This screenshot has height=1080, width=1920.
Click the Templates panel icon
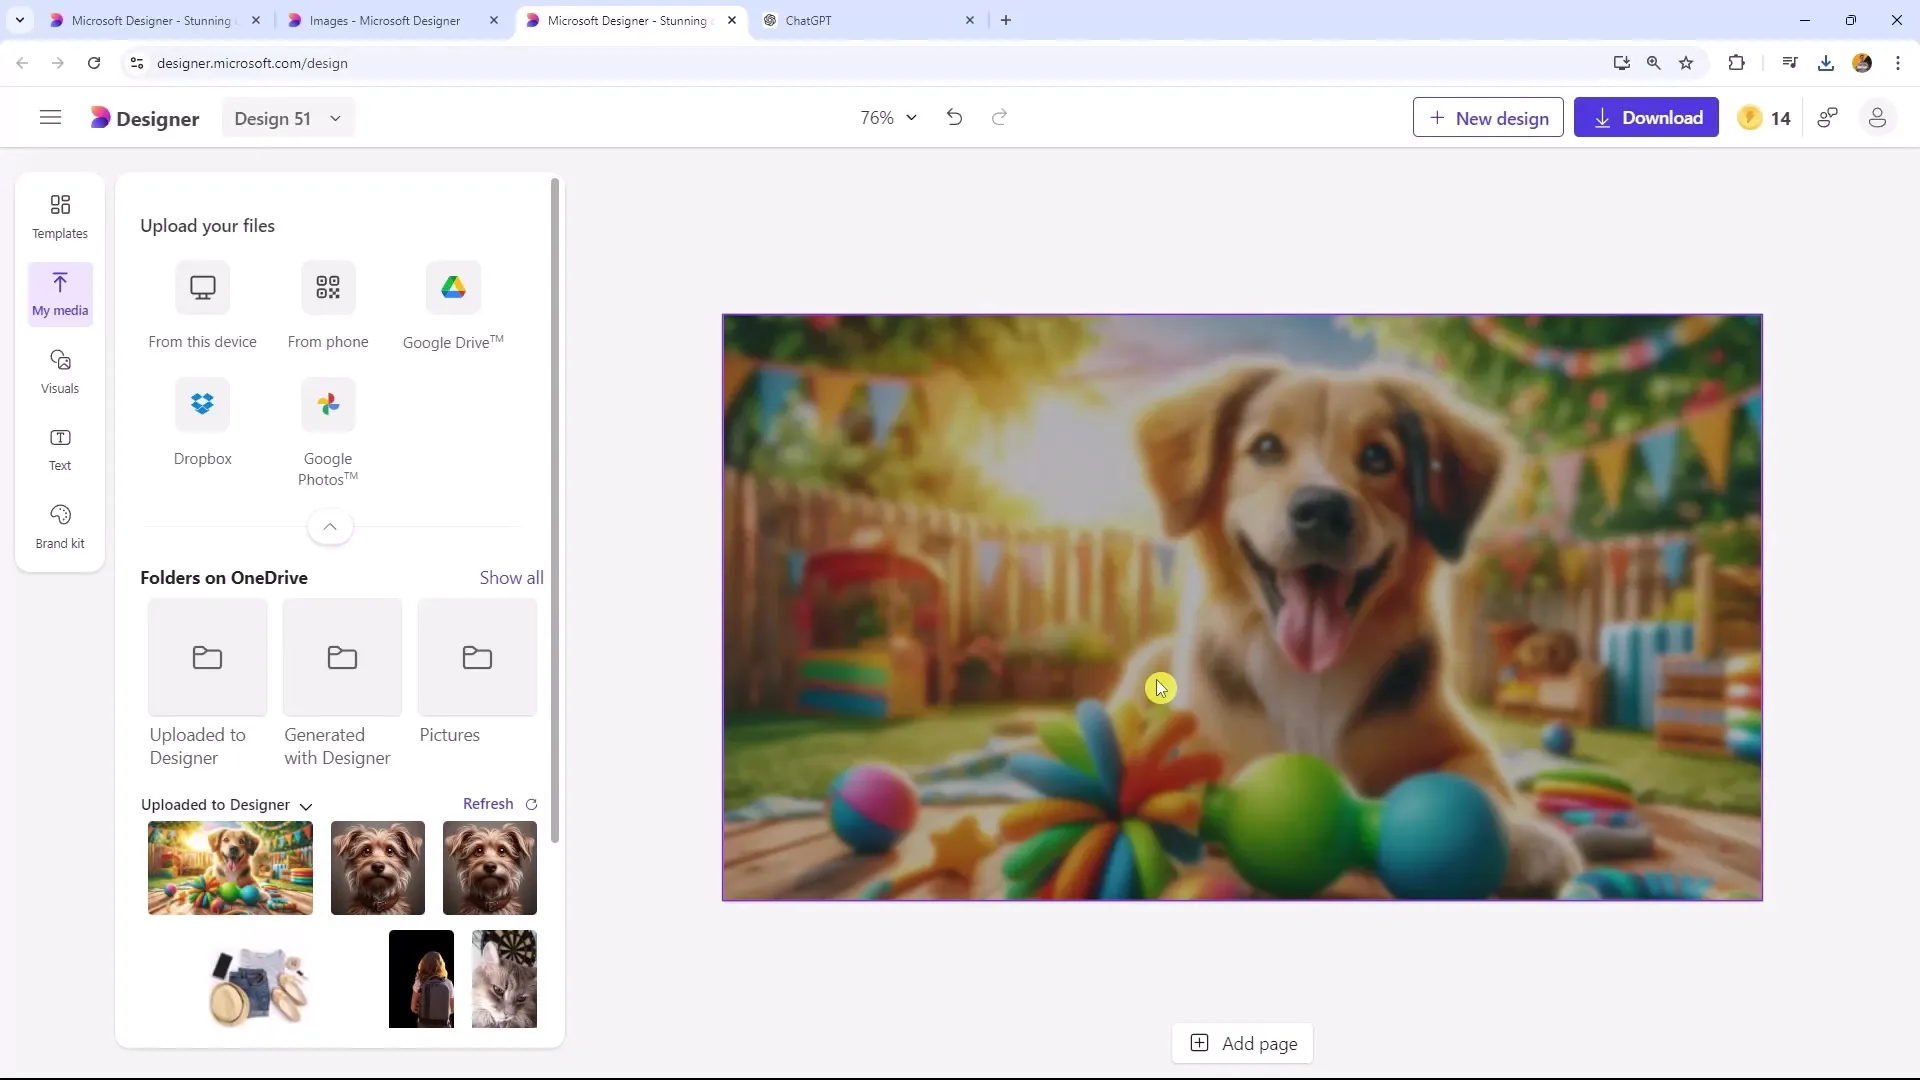59,214
